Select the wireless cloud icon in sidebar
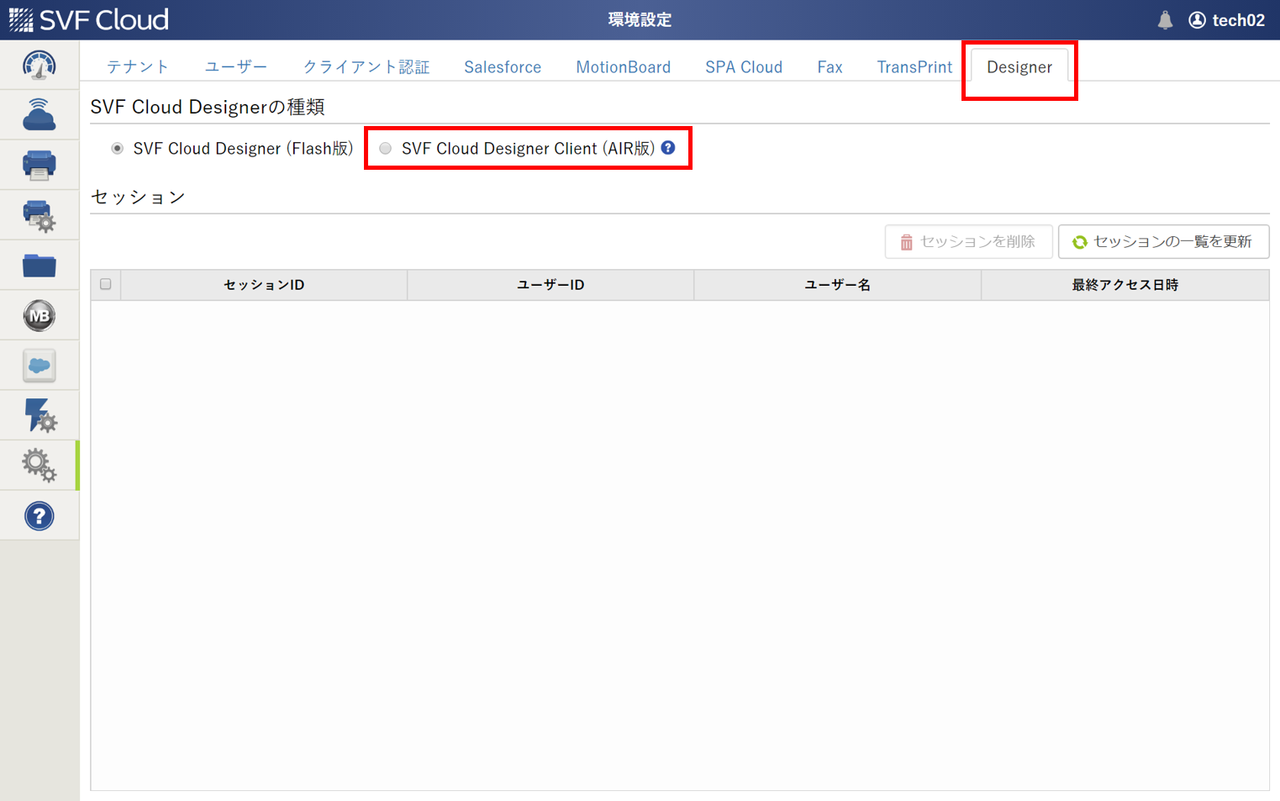This screenshot has height=801, width=1280. tap(39, 114)
